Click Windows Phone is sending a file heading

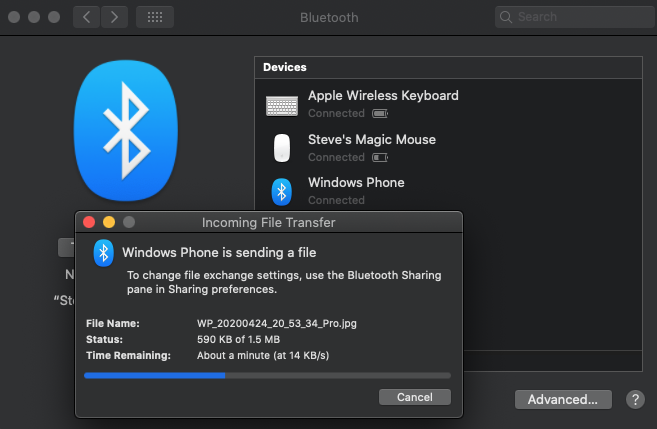point(219,253)
